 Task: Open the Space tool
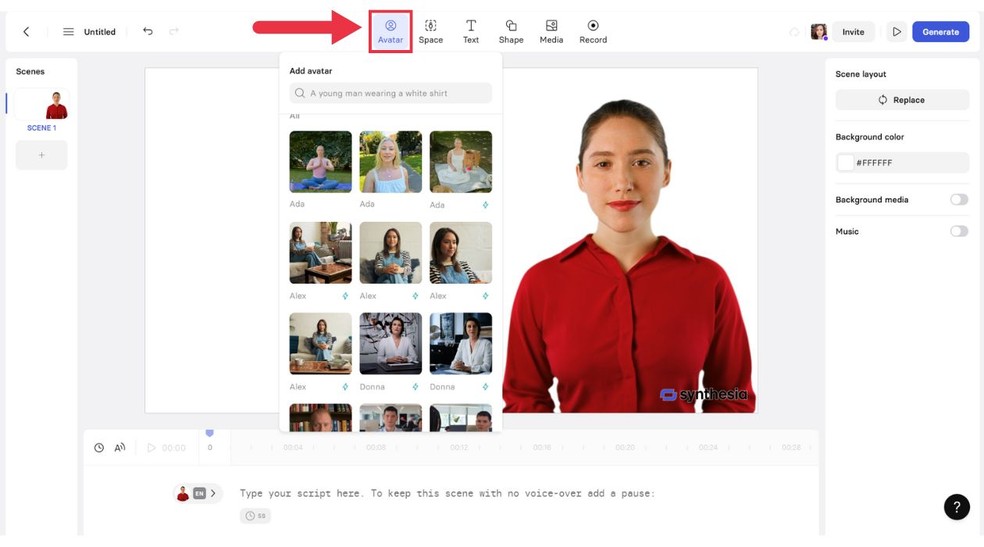pos(430,31)
